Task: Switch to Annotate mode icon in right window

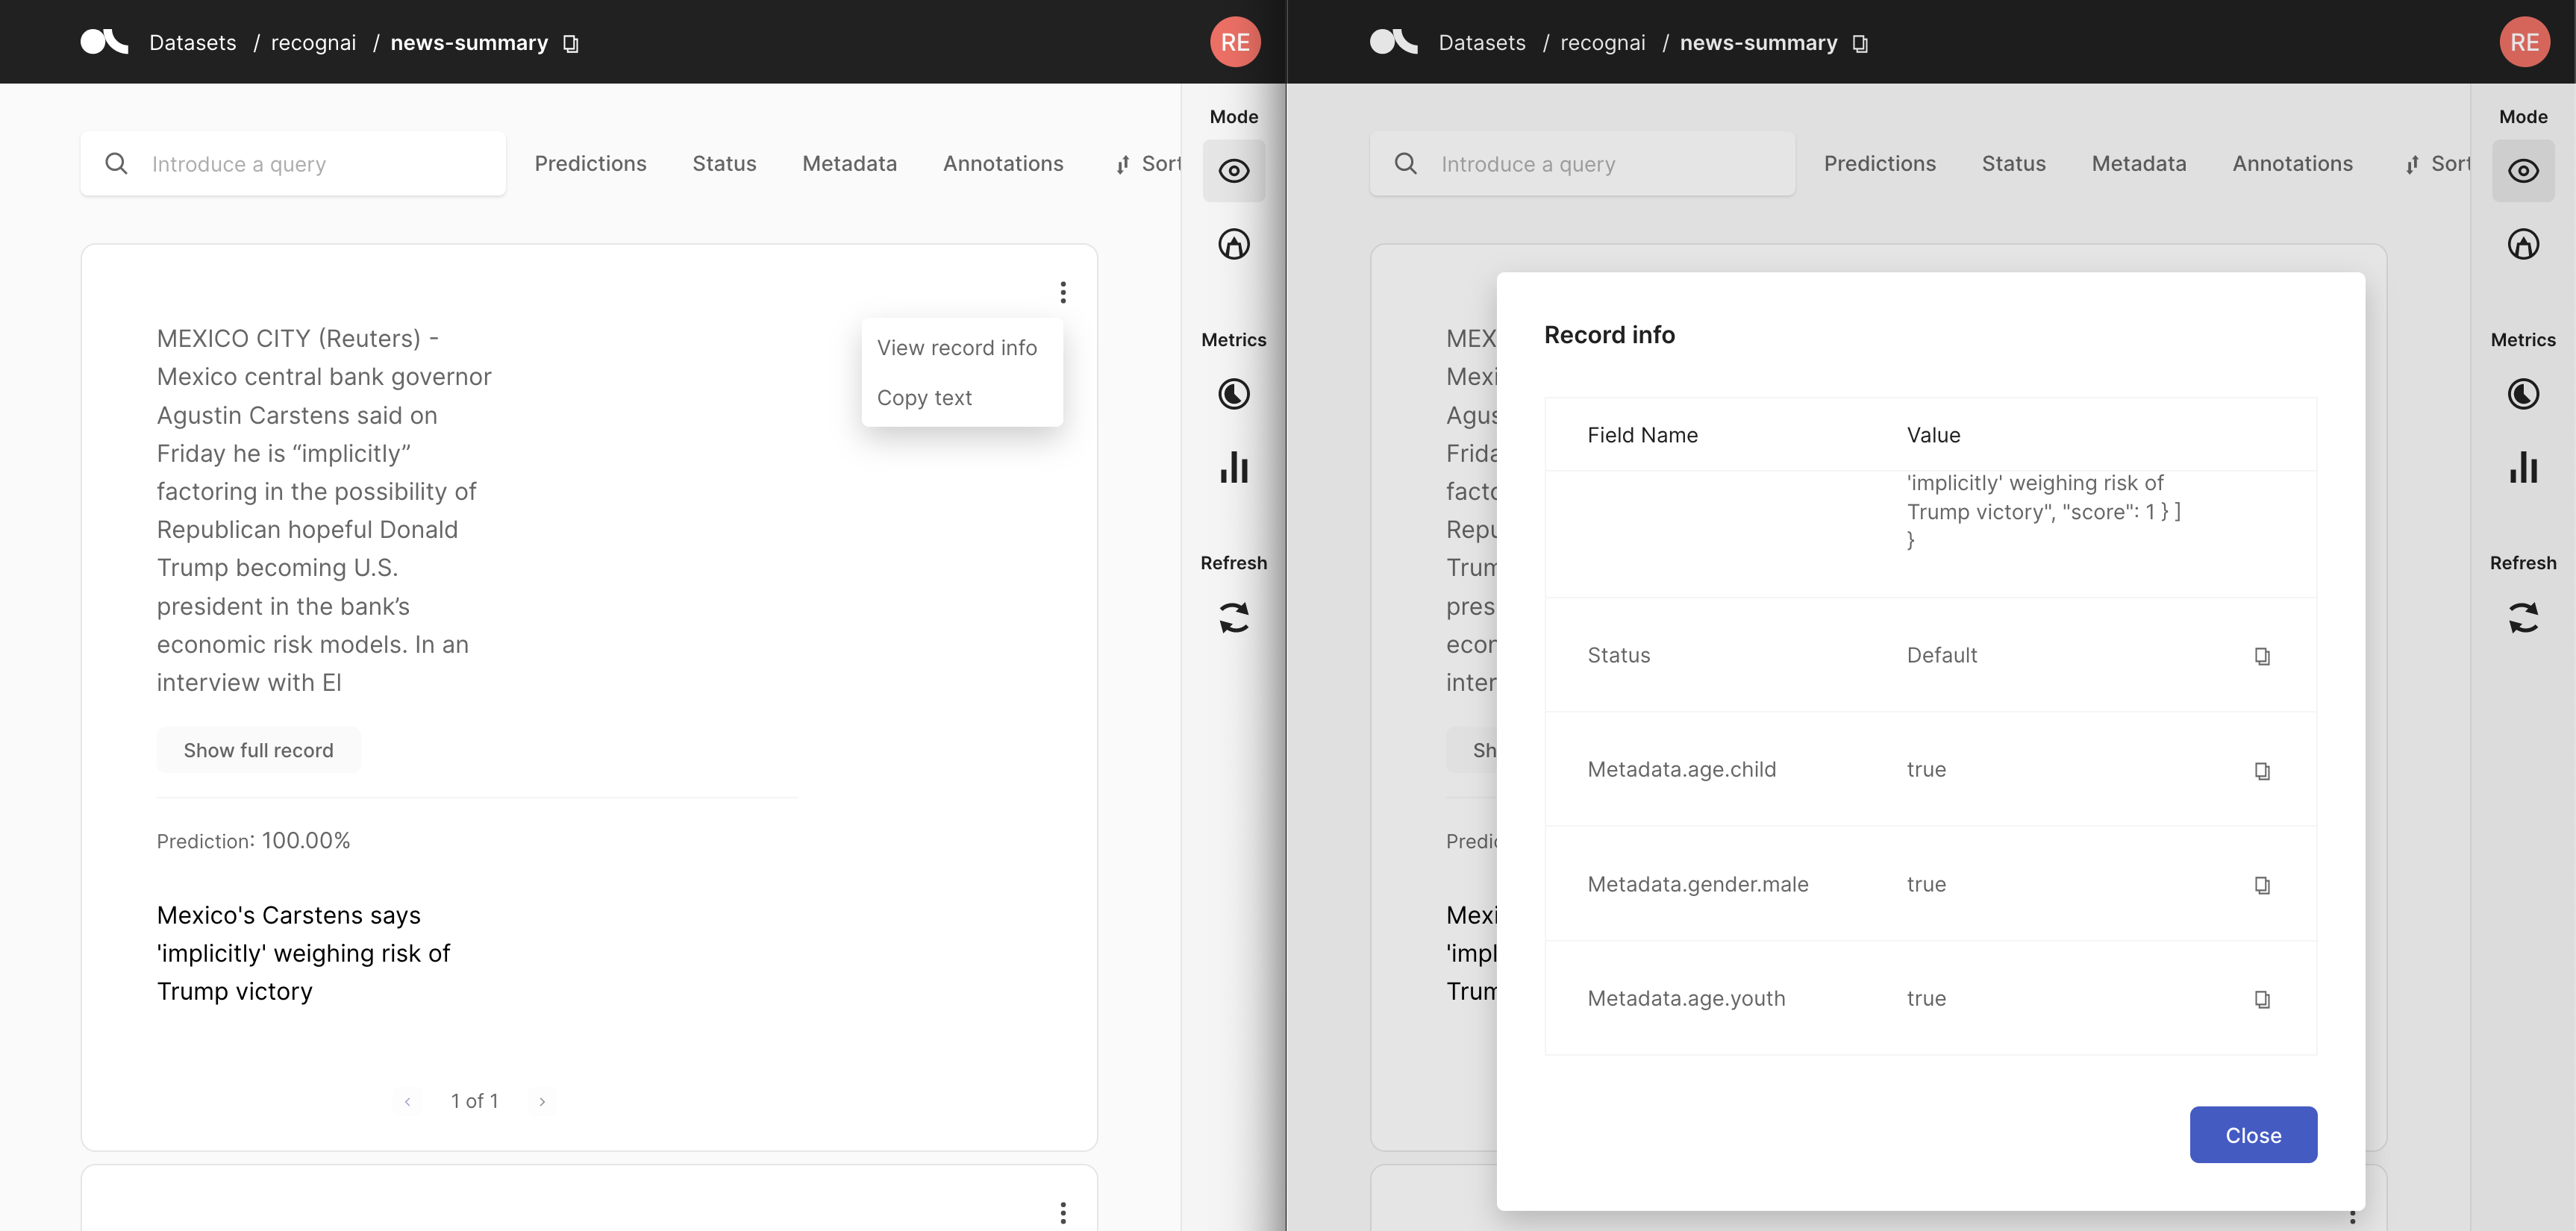Action: (2523, 244)
